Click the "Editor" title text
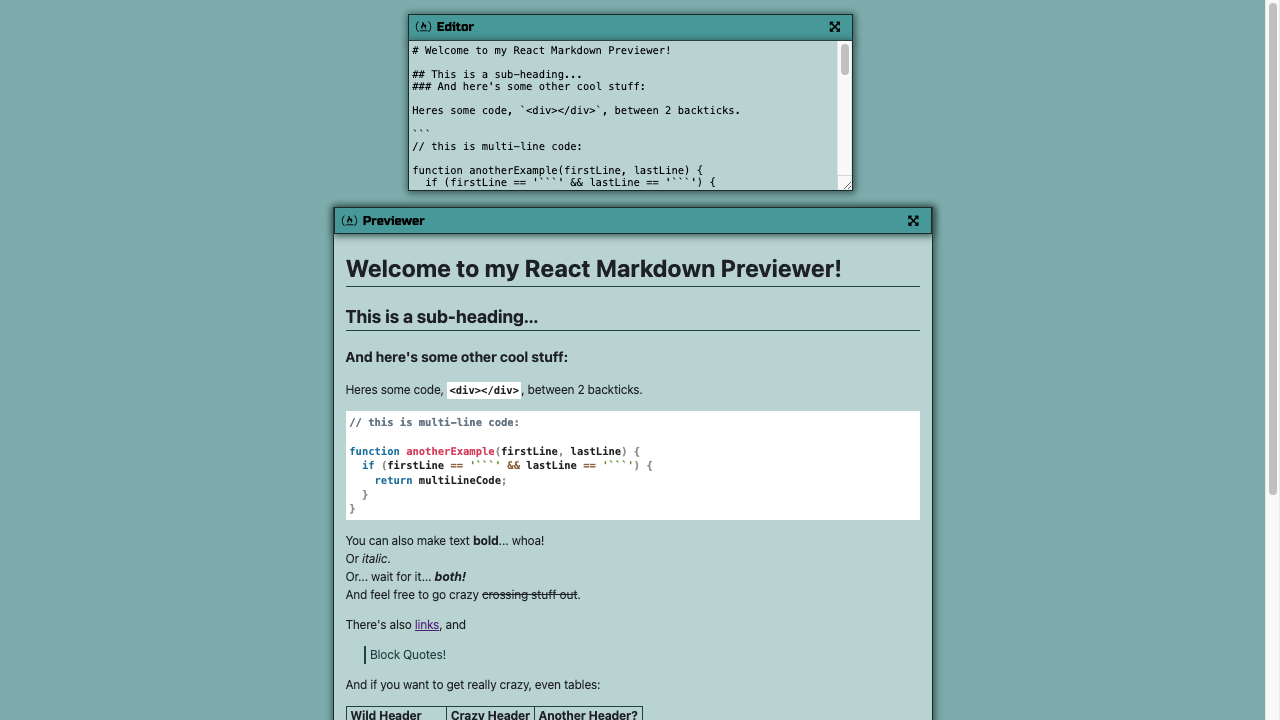The image size is (1280, 720). click(x=455, y=27)
